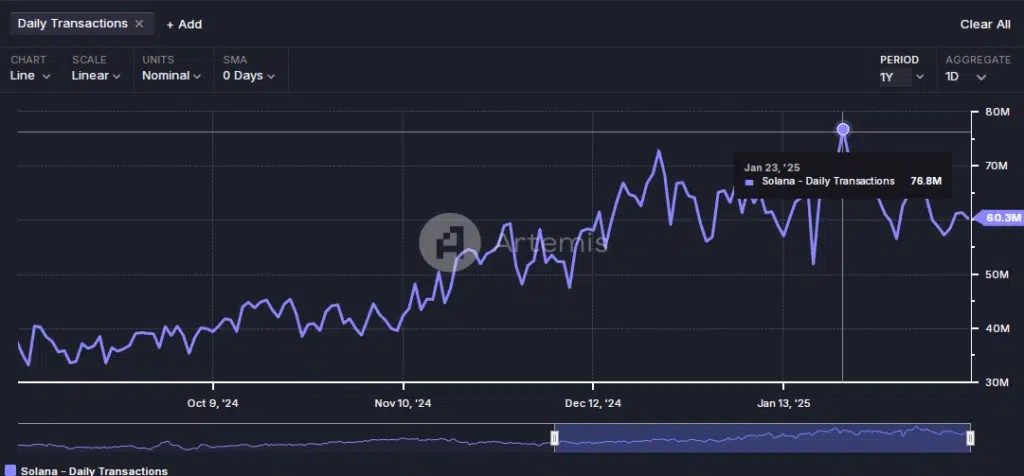Toggle Solana Daily Transactions legend swatch
Viewport: 1024px width, 476px height.
(10, 470)
